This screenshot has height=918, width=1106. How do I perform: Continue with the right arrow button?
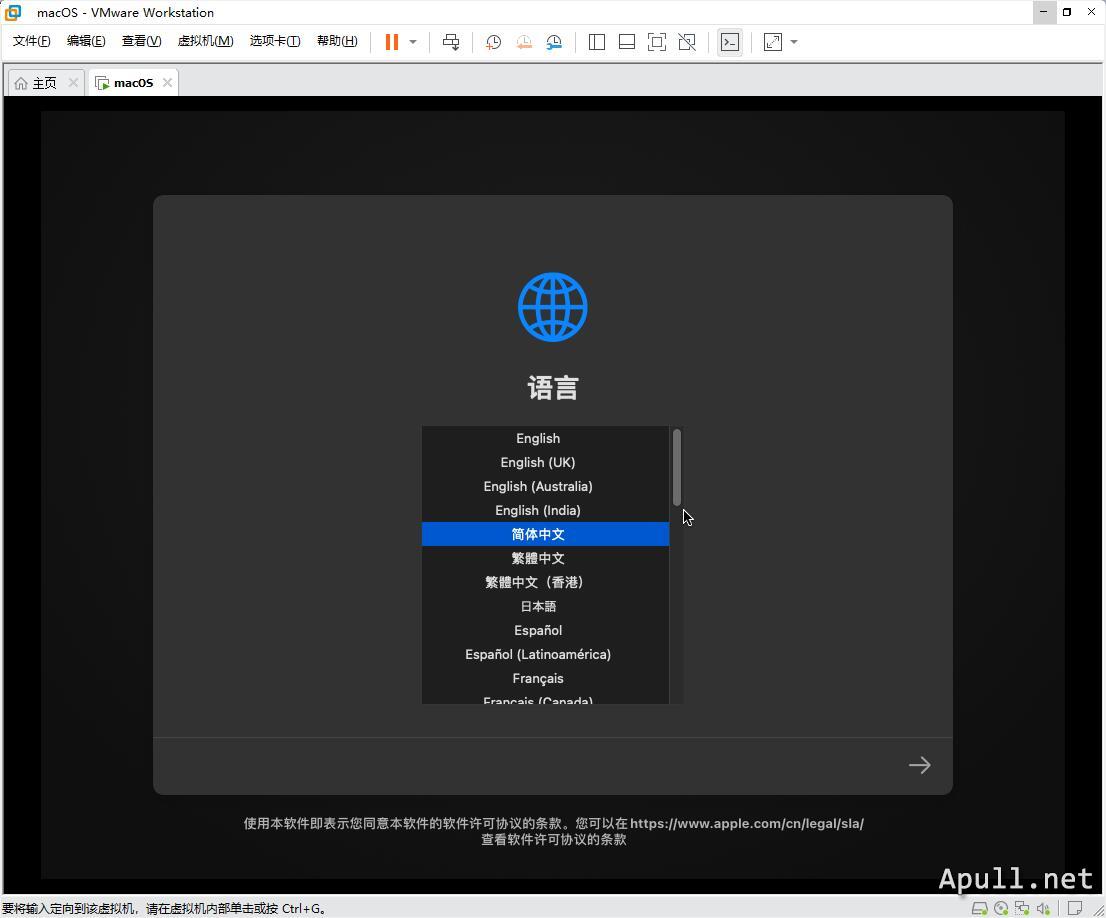point(919,765)
